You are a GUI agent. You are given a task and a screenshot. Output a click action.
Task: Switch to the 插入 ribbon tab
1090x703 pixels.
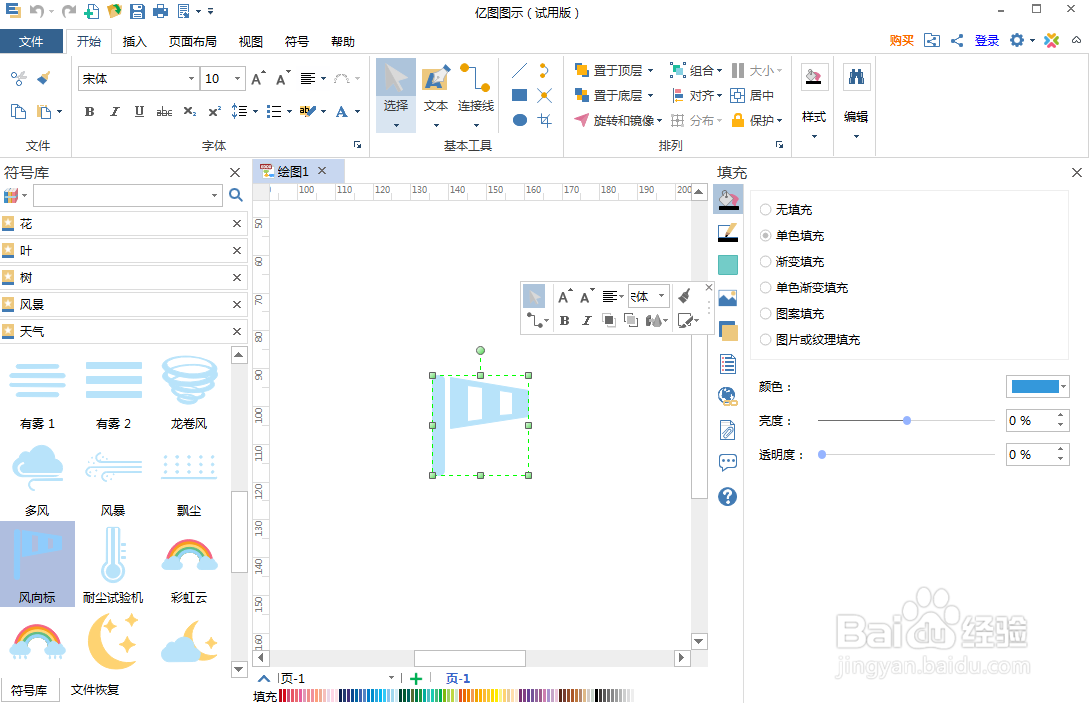tap(135, 41)
